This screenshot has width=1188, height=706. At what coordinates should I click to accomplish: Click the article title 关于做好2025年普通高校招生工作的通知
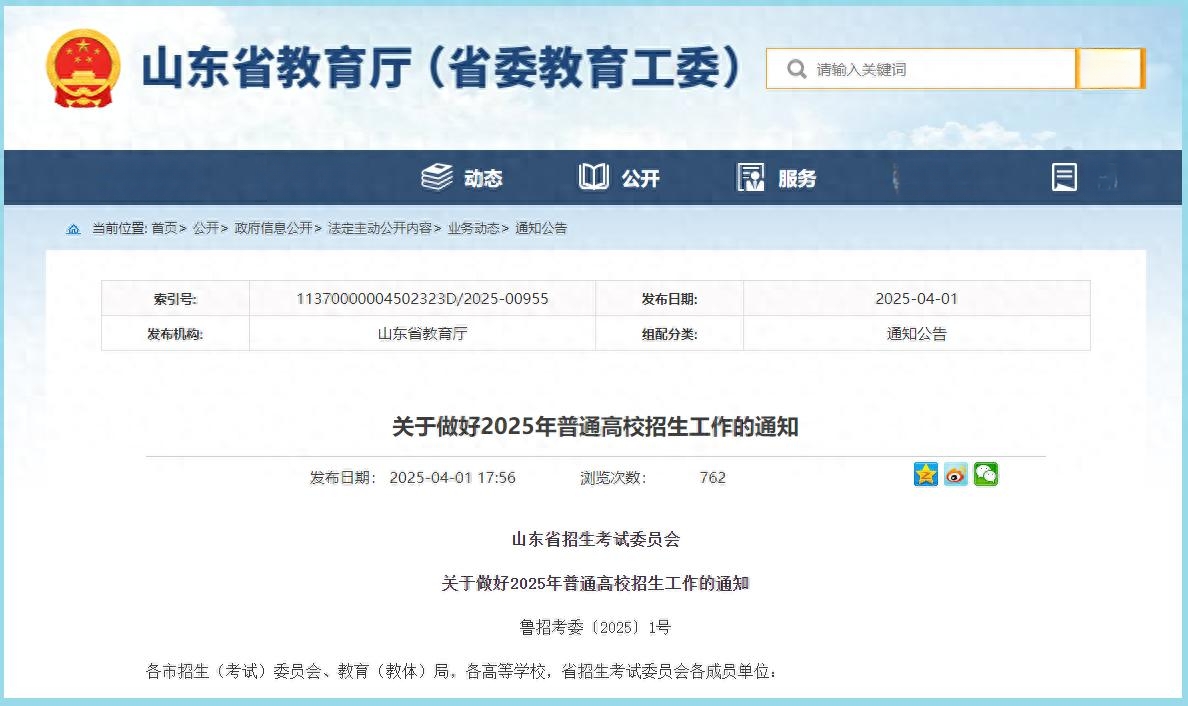[596, 426]
